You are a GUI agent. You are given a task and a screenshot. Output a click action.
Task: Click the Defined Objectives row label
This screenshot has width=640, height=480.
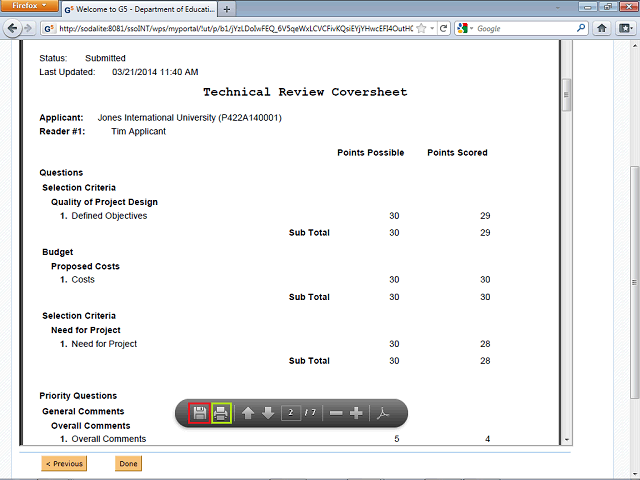pyautogui.click(x=109, y=216)
